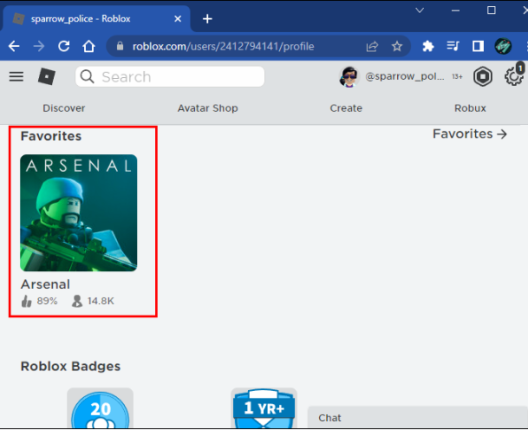Focus the Roblox Search field
The image size is (528, 430).
170,77
